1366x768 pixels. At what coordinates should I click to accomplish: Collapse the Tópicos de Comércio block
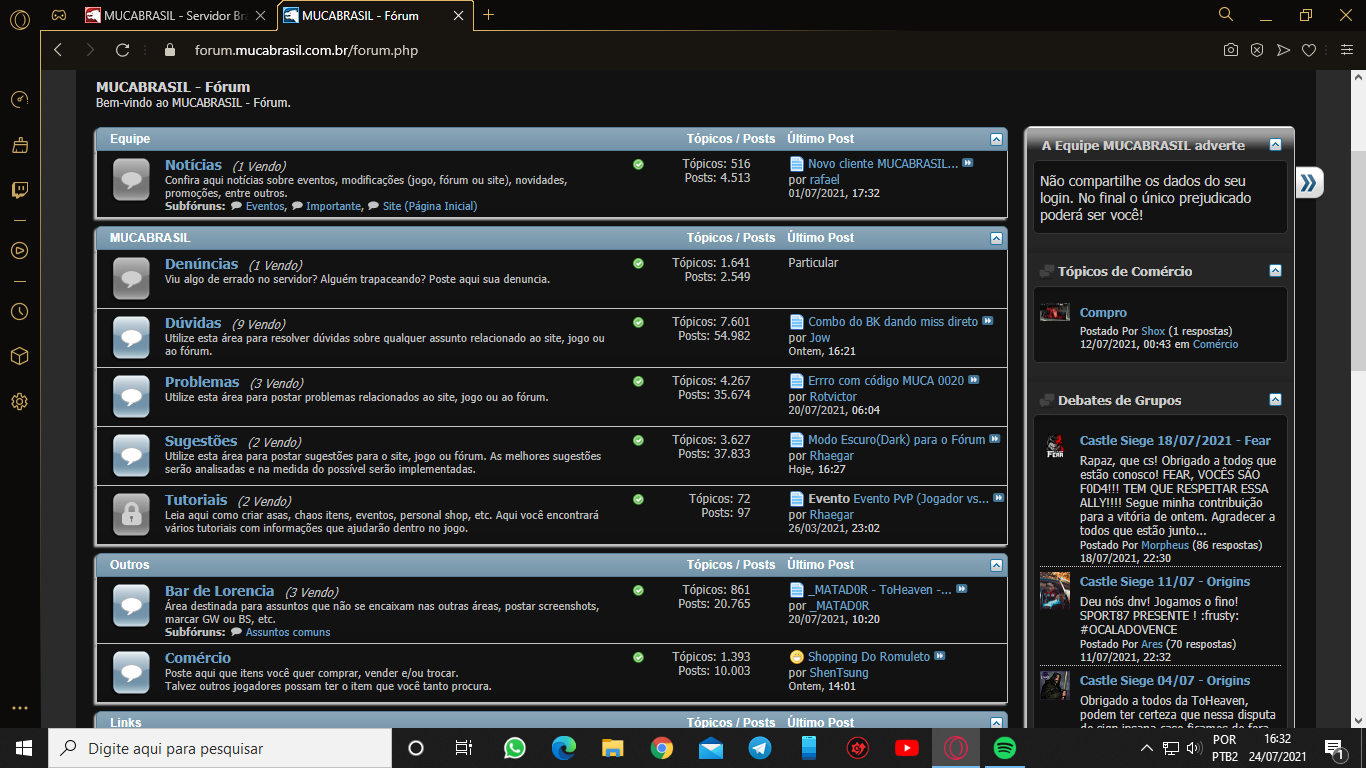click(x=1275, y=271)
